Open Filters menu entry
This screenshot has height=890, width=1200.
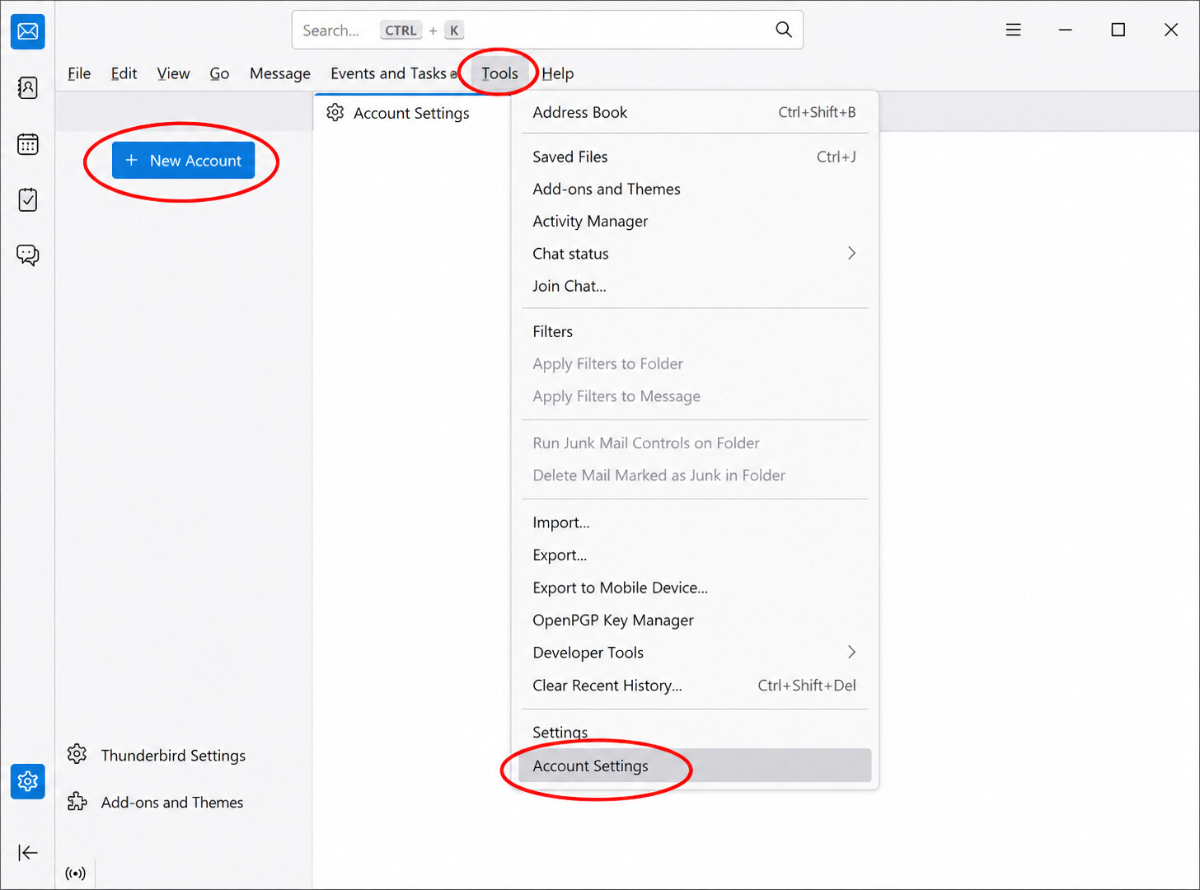[x=695, y=331]
